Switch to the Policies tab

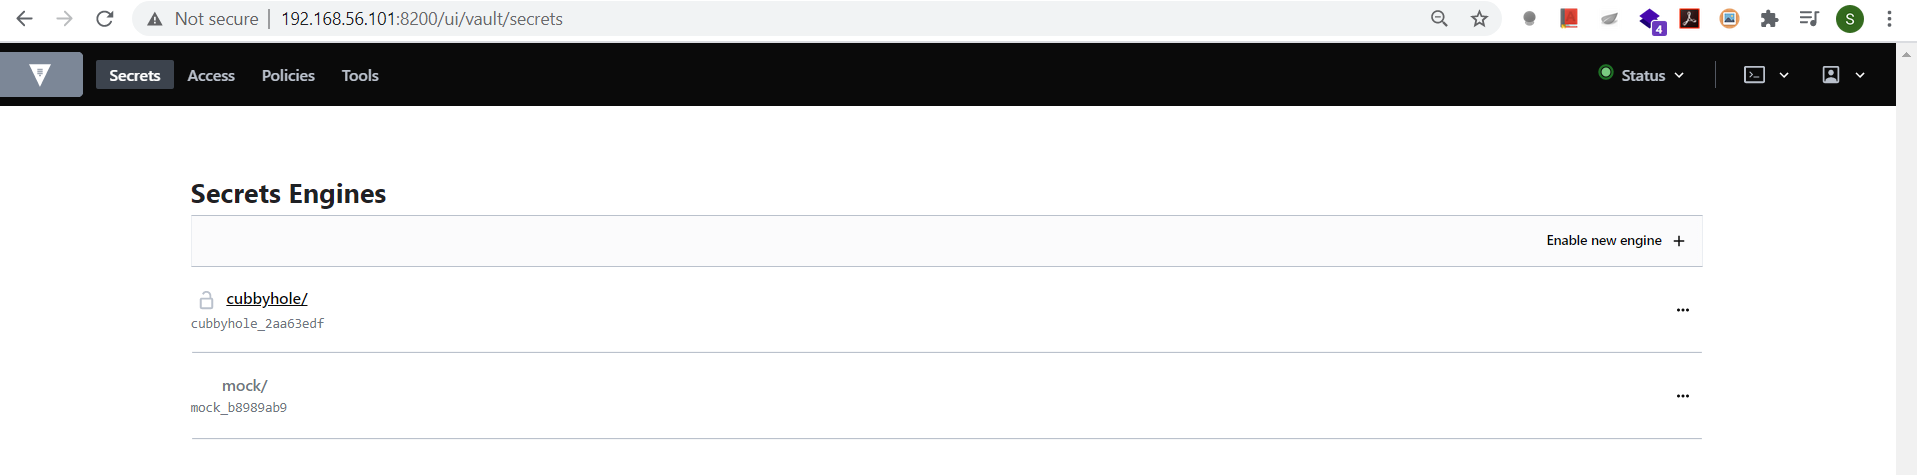tap(288, 75)
